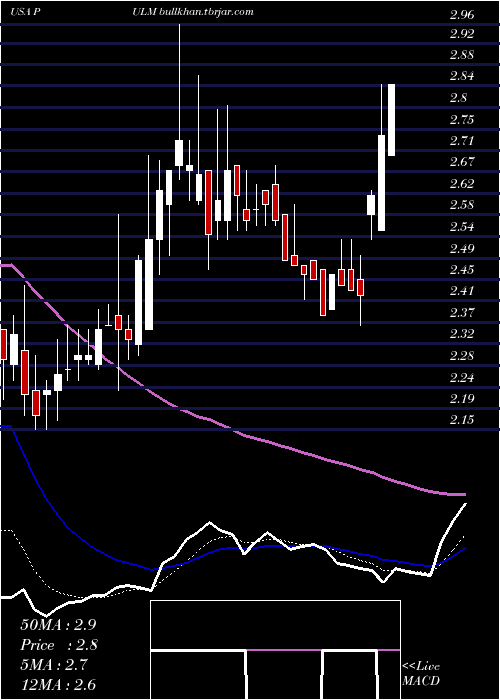Click the 2.58 price axis label
This screenshot has width=500, height=700.
point(462,205)
